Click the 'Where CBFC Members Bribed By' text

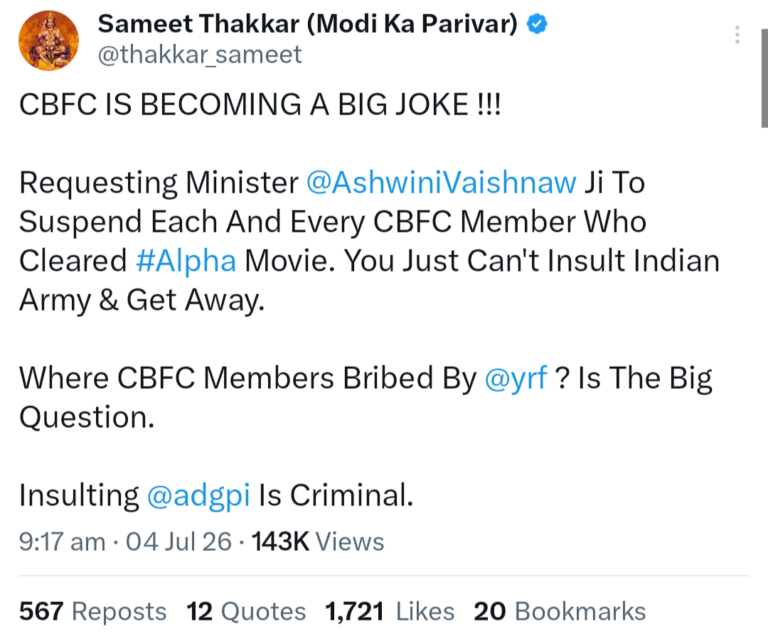(x=247, y=378)
